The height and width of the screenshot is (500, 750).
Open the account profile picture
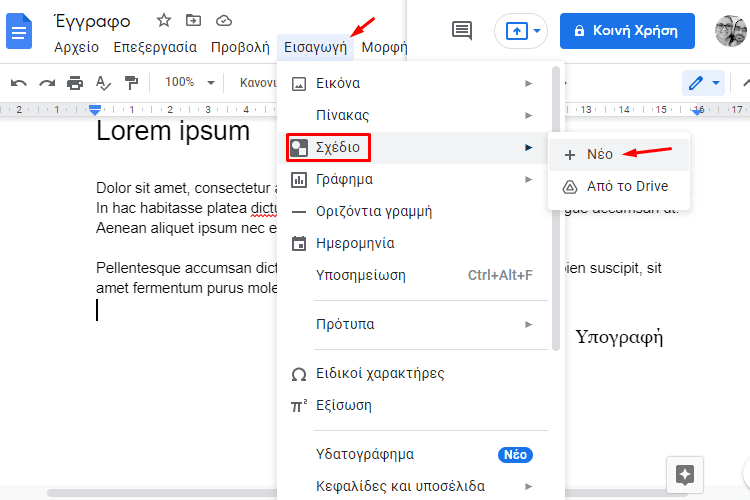click(731, 31)
